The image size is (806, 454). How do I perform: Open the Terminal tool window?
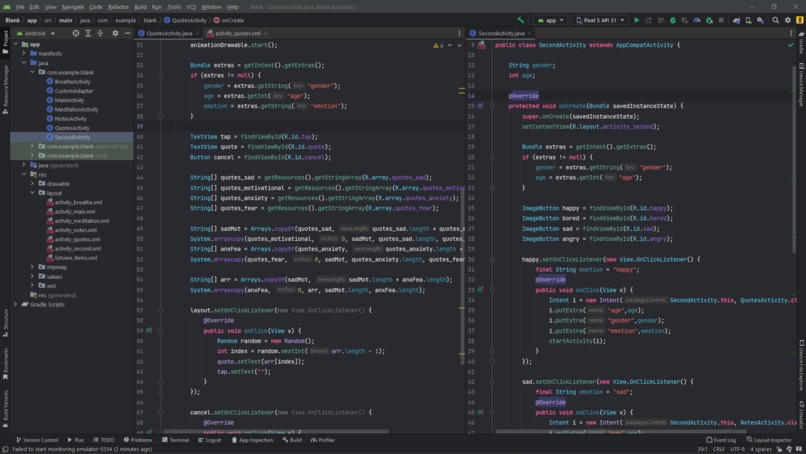175,440
